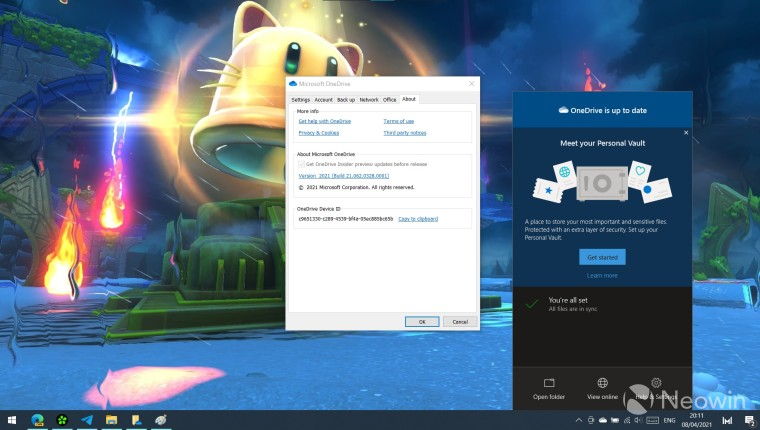This screenshot has width=760, height=430.
Task: Select the About tab
Action: coord(409,99)
